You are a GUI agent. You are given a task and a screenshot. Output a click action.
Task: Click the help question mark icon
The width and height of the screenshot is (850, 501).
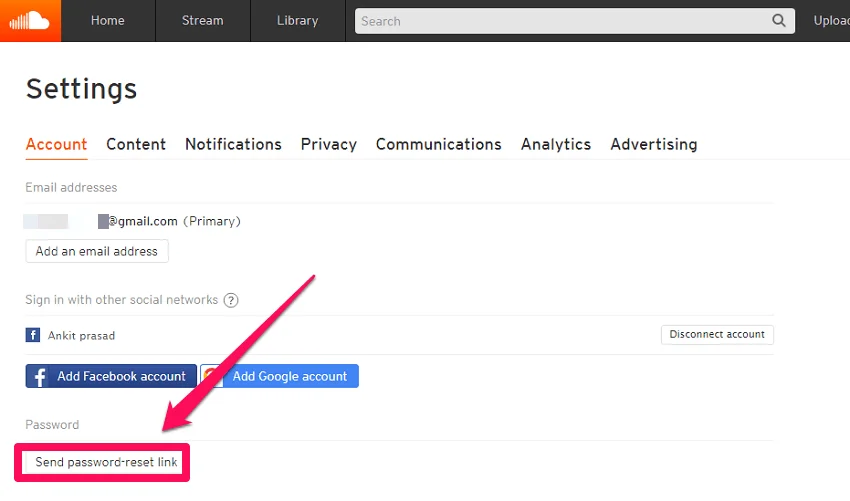pos(231,300)
